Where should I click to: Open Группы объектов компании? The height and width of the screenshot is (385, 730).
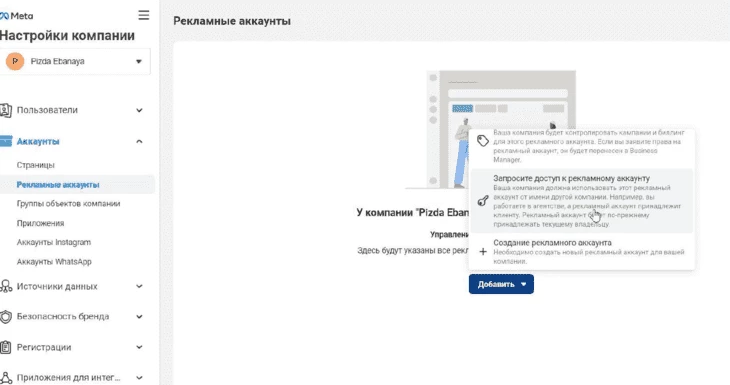[x=68, y=203]
